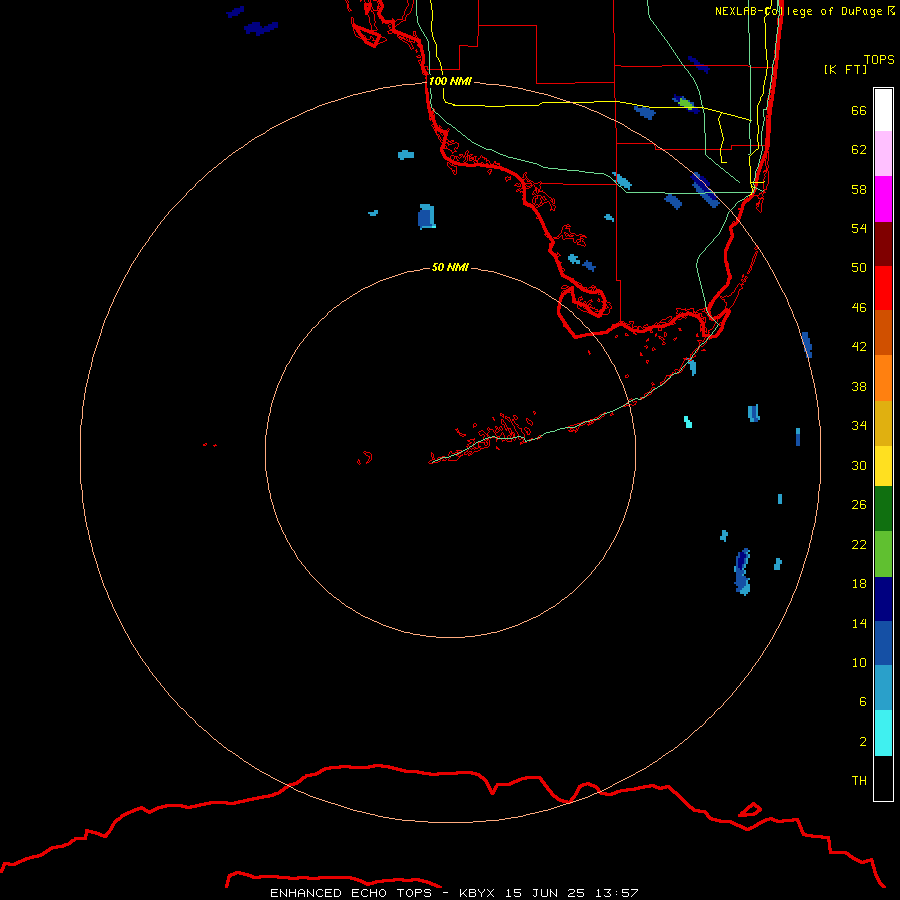Click the black TH legend swatch
This screenshot has width=900, height=900.
click(x=883, y=778)
